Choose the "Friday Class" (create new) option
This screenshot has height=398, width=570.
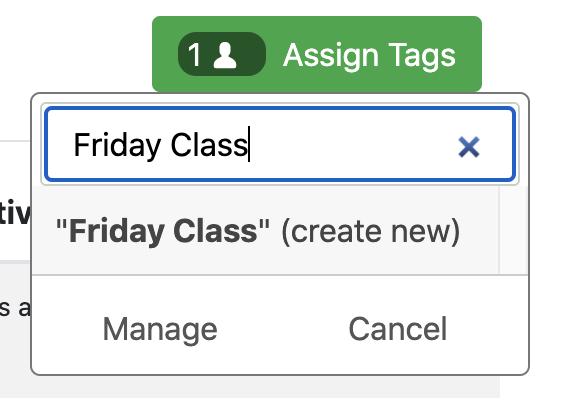pyautogui.click(x=265, y=230)
